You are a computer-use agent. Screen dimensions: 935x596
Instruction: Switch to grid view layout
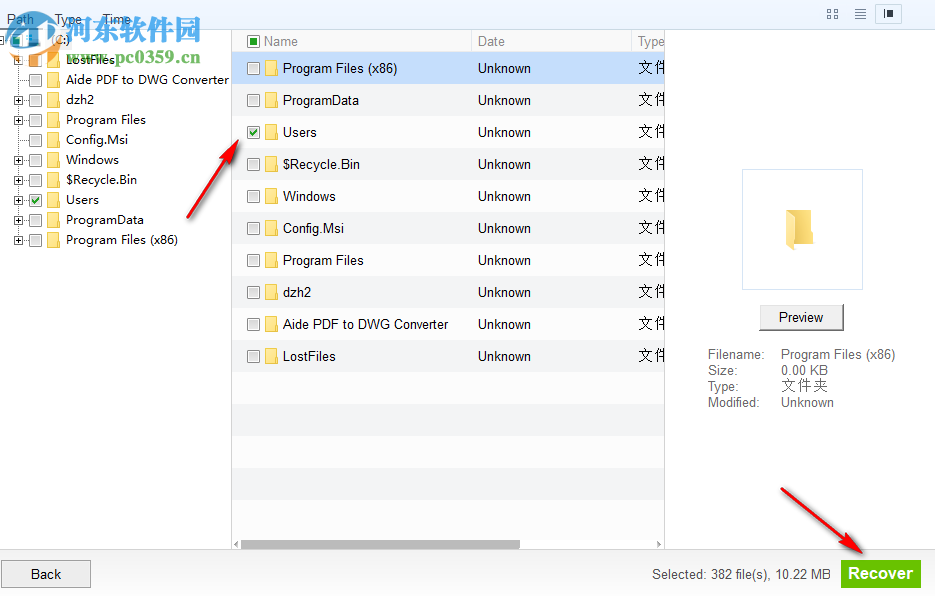832,14
